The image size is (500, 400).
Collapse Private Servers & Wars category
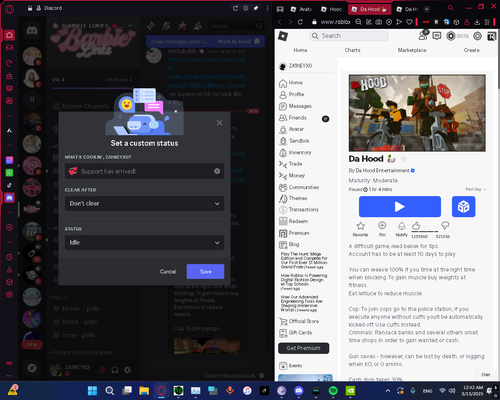pos(80,352)
